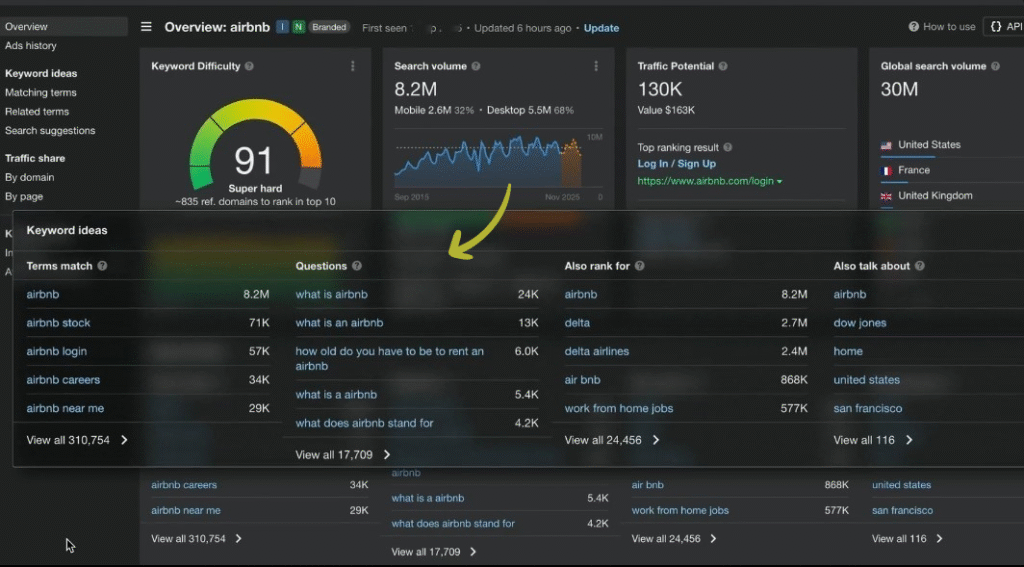The height and width of the screenshot is (567, 1024).
Task: Open Traffic share By domain
Action: click(29, 178)
